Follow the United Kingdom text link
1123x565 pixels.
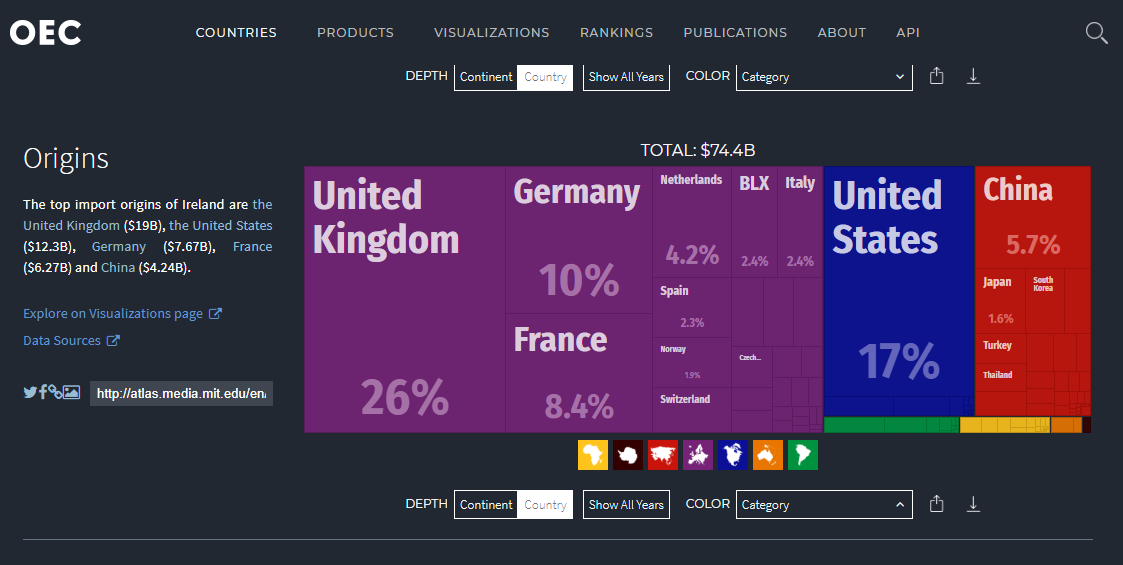click(71, 225)
